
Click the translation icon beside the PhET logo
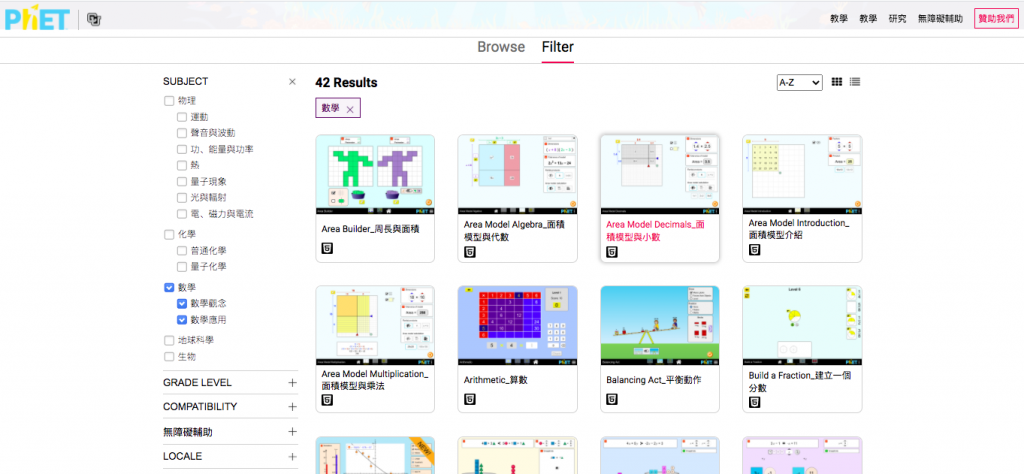pos(94,20)
